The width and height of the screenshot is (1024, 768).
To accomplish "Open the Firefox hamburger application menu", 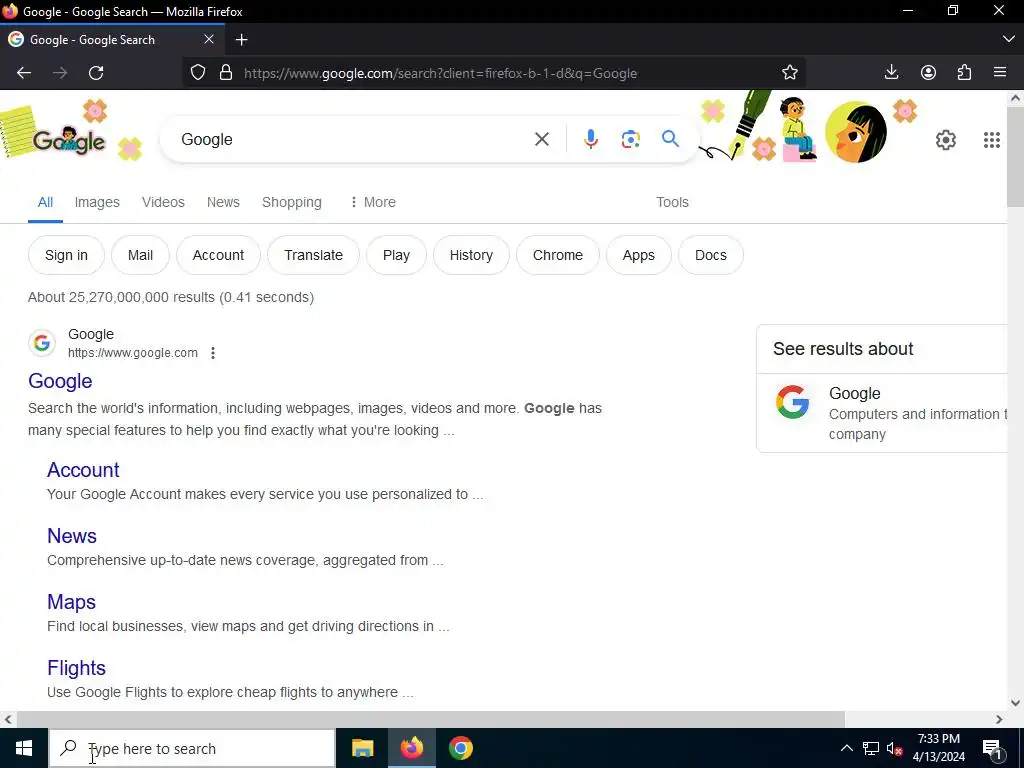I will coord(1000,72).
